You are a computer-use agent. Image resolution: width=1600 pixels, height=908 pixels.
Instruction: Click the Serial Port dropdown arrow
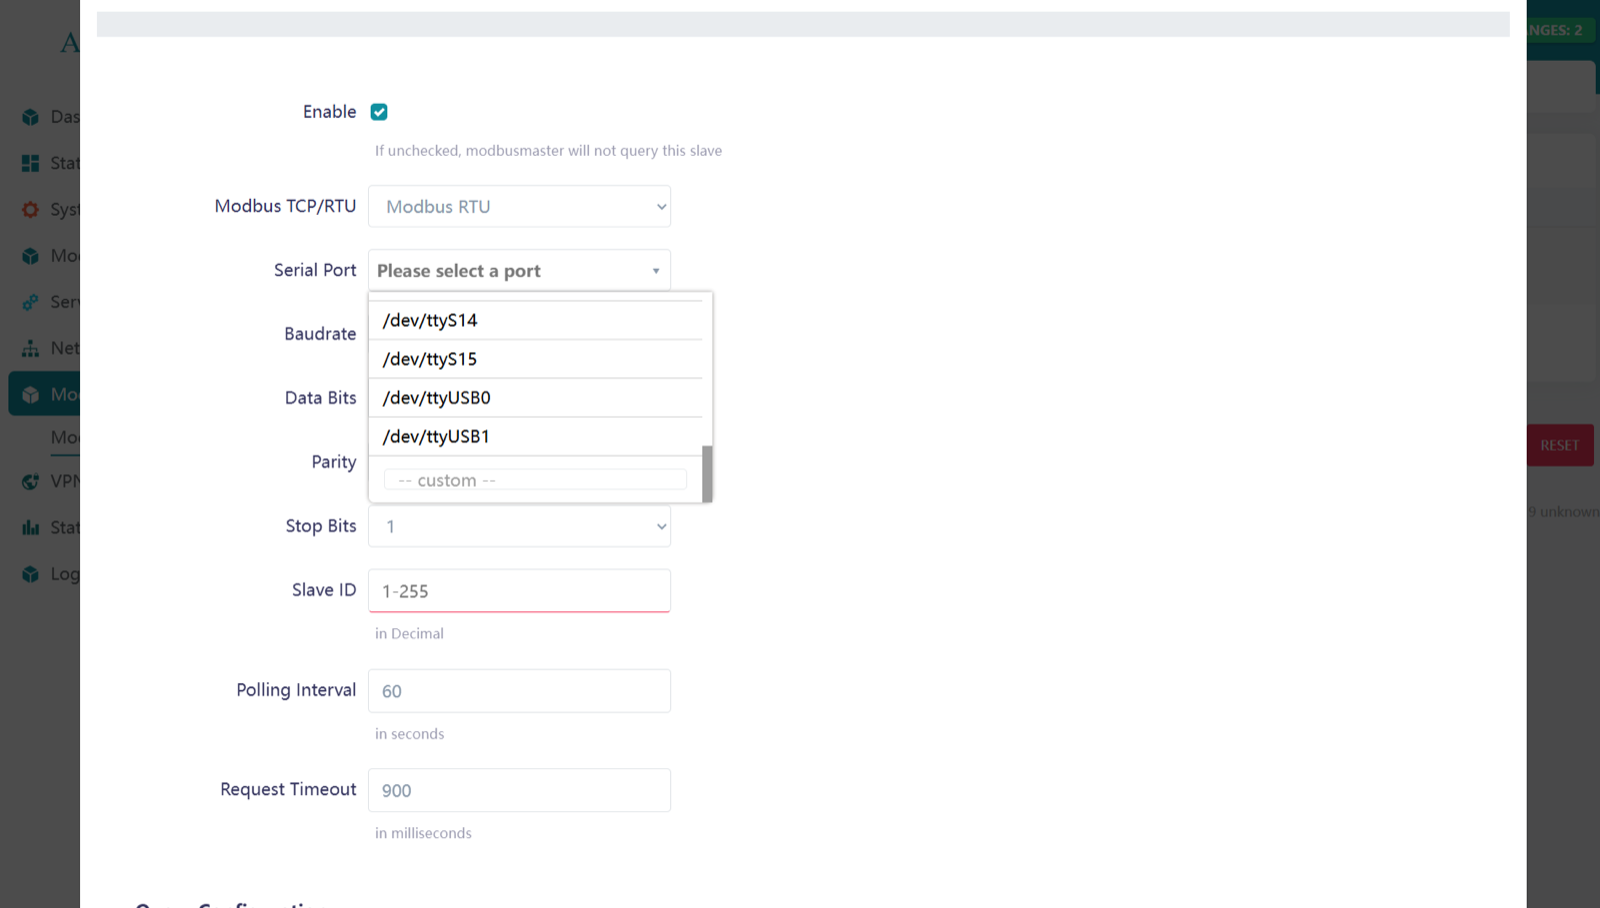(656, 271)
